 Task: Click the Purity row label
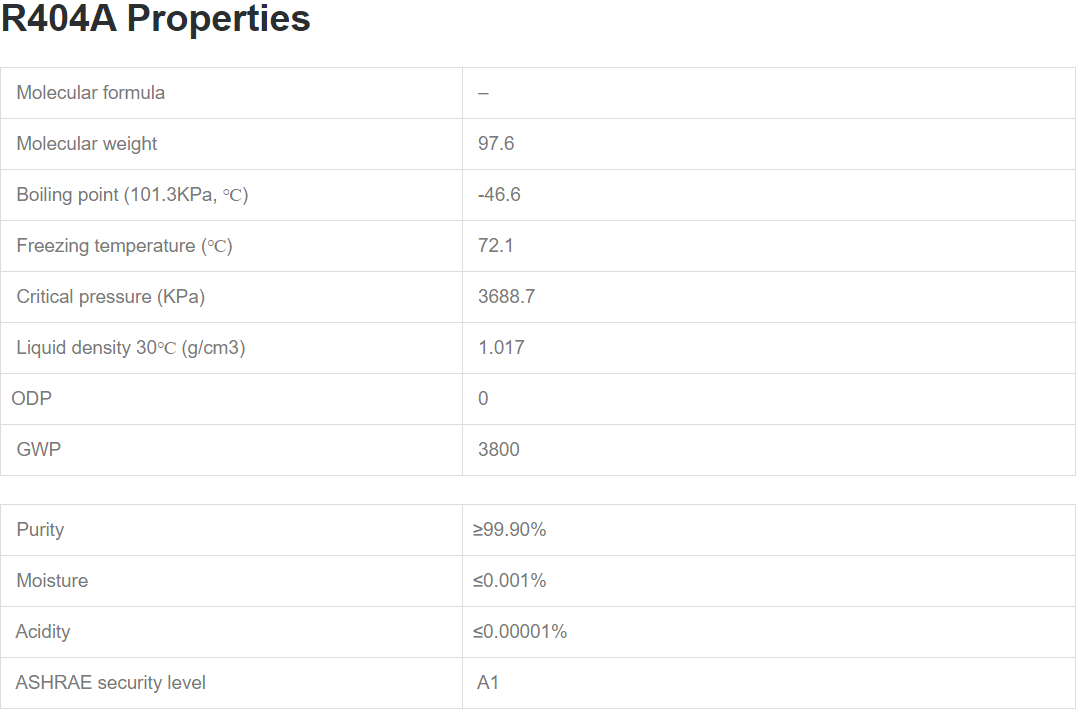click(40, 530)
